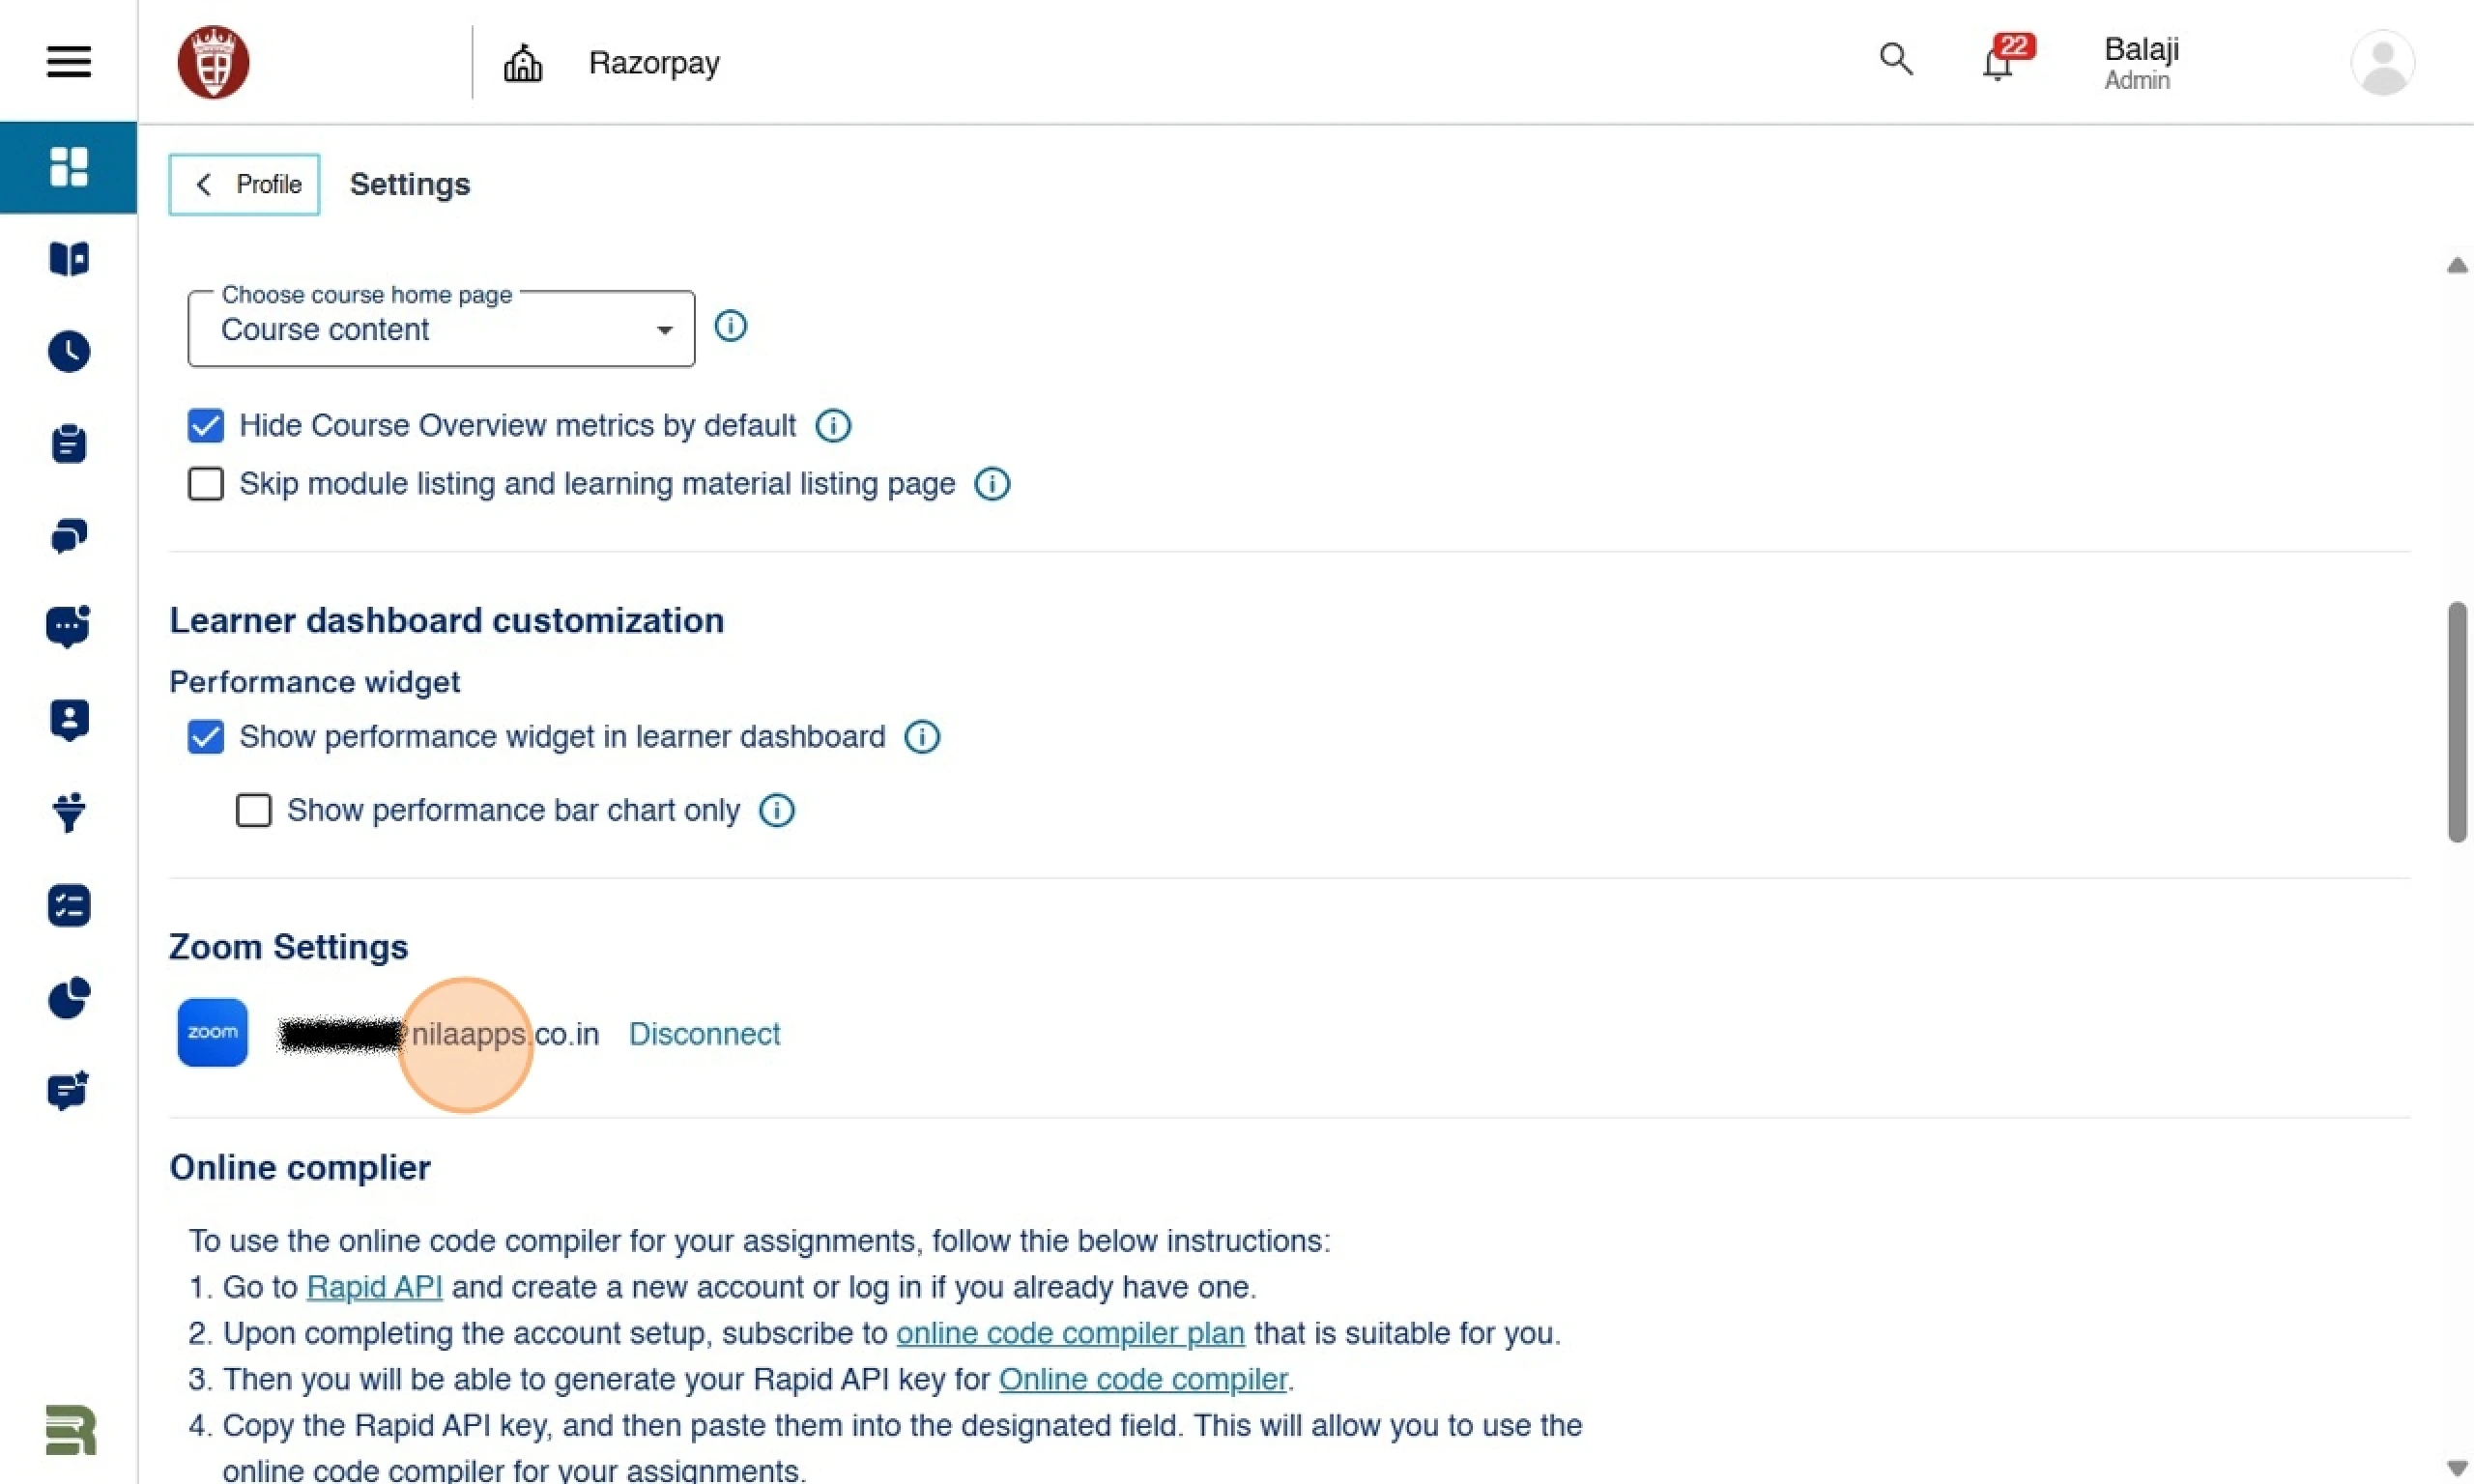
Task: Select the clock sidebar icon
Action: [x=69, y=352]
